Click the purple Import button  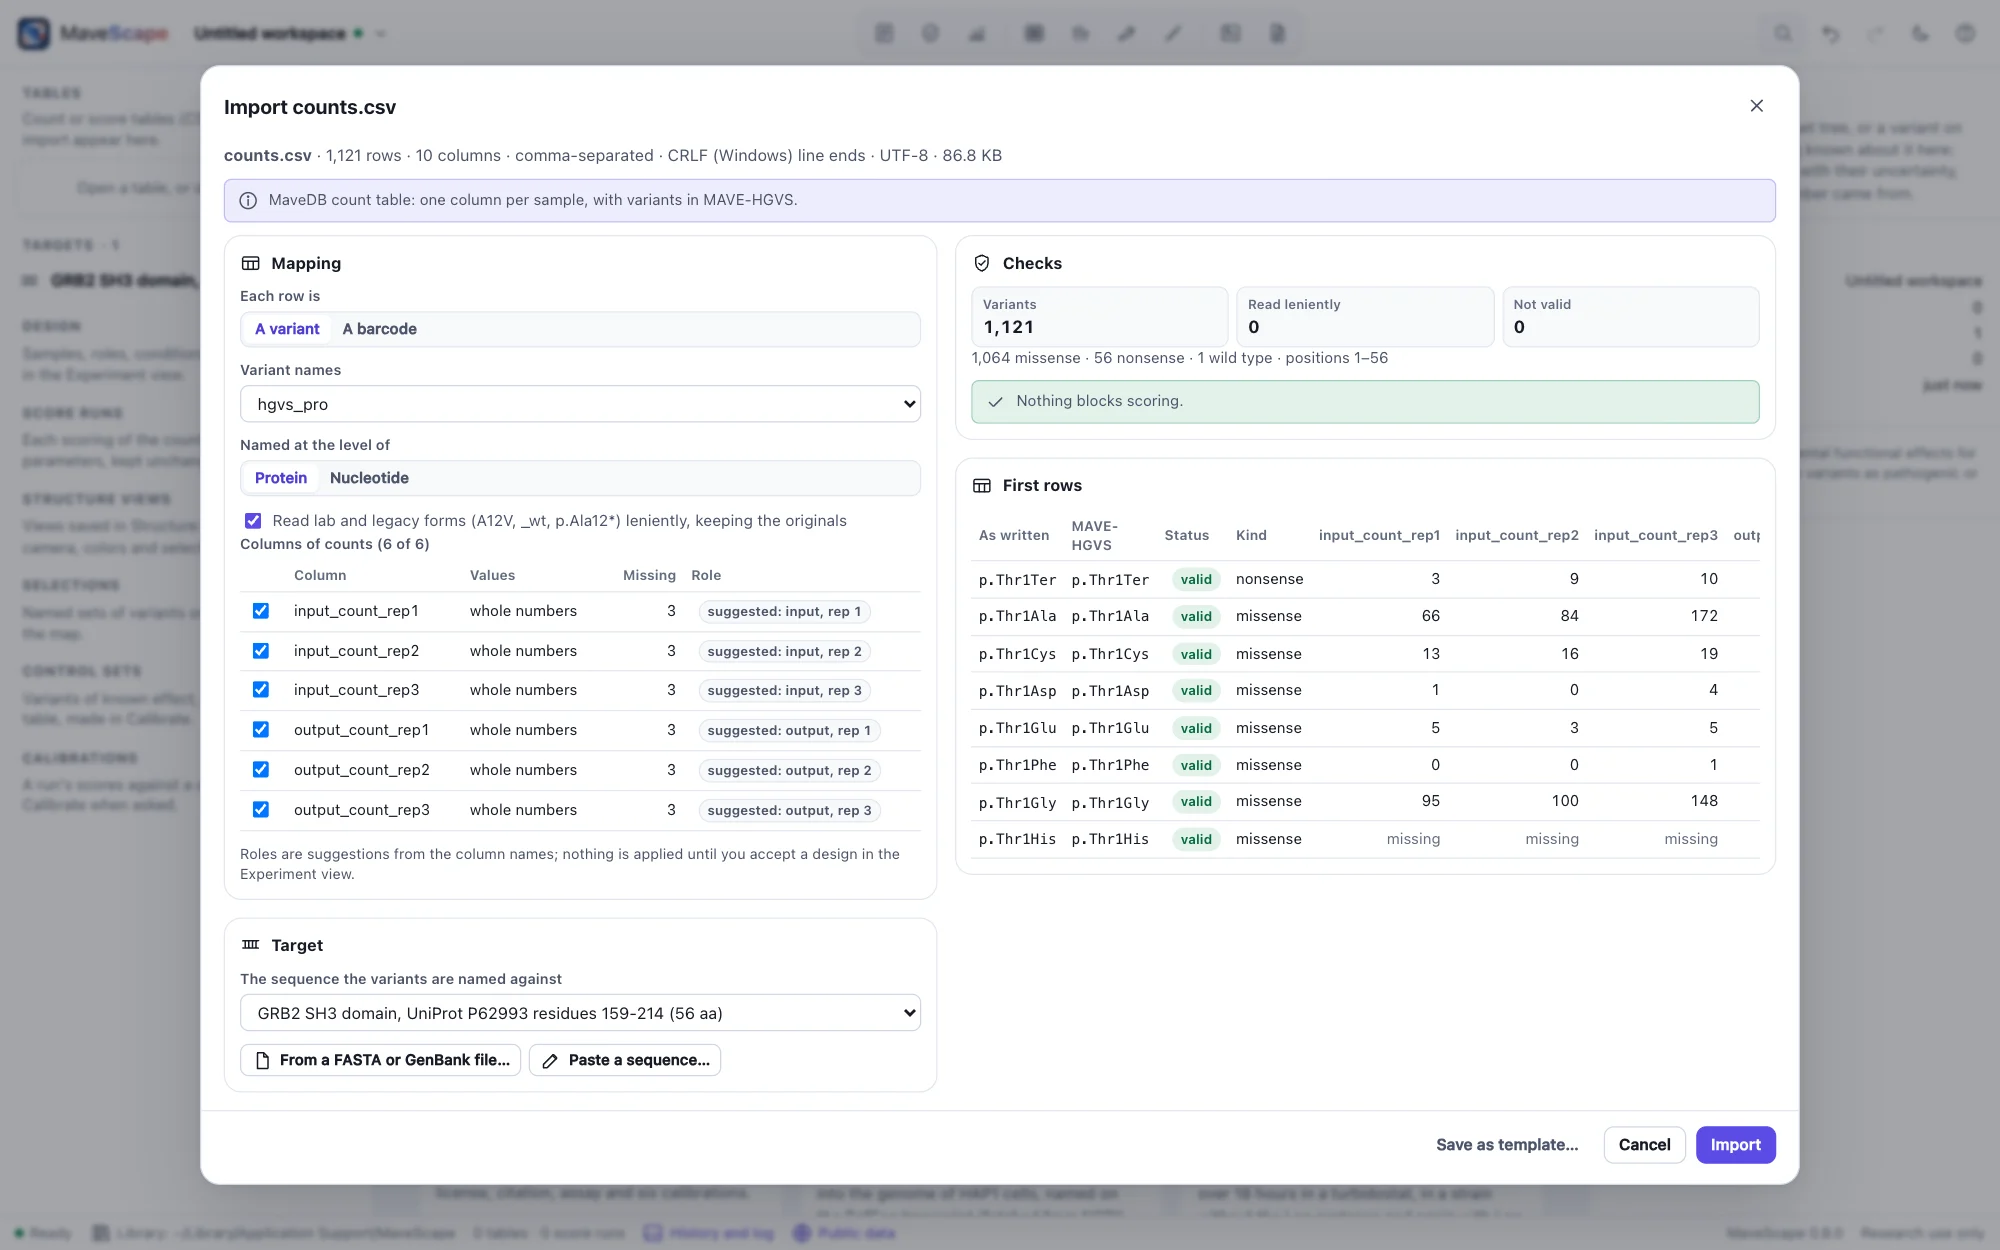click(1735, 1145)
